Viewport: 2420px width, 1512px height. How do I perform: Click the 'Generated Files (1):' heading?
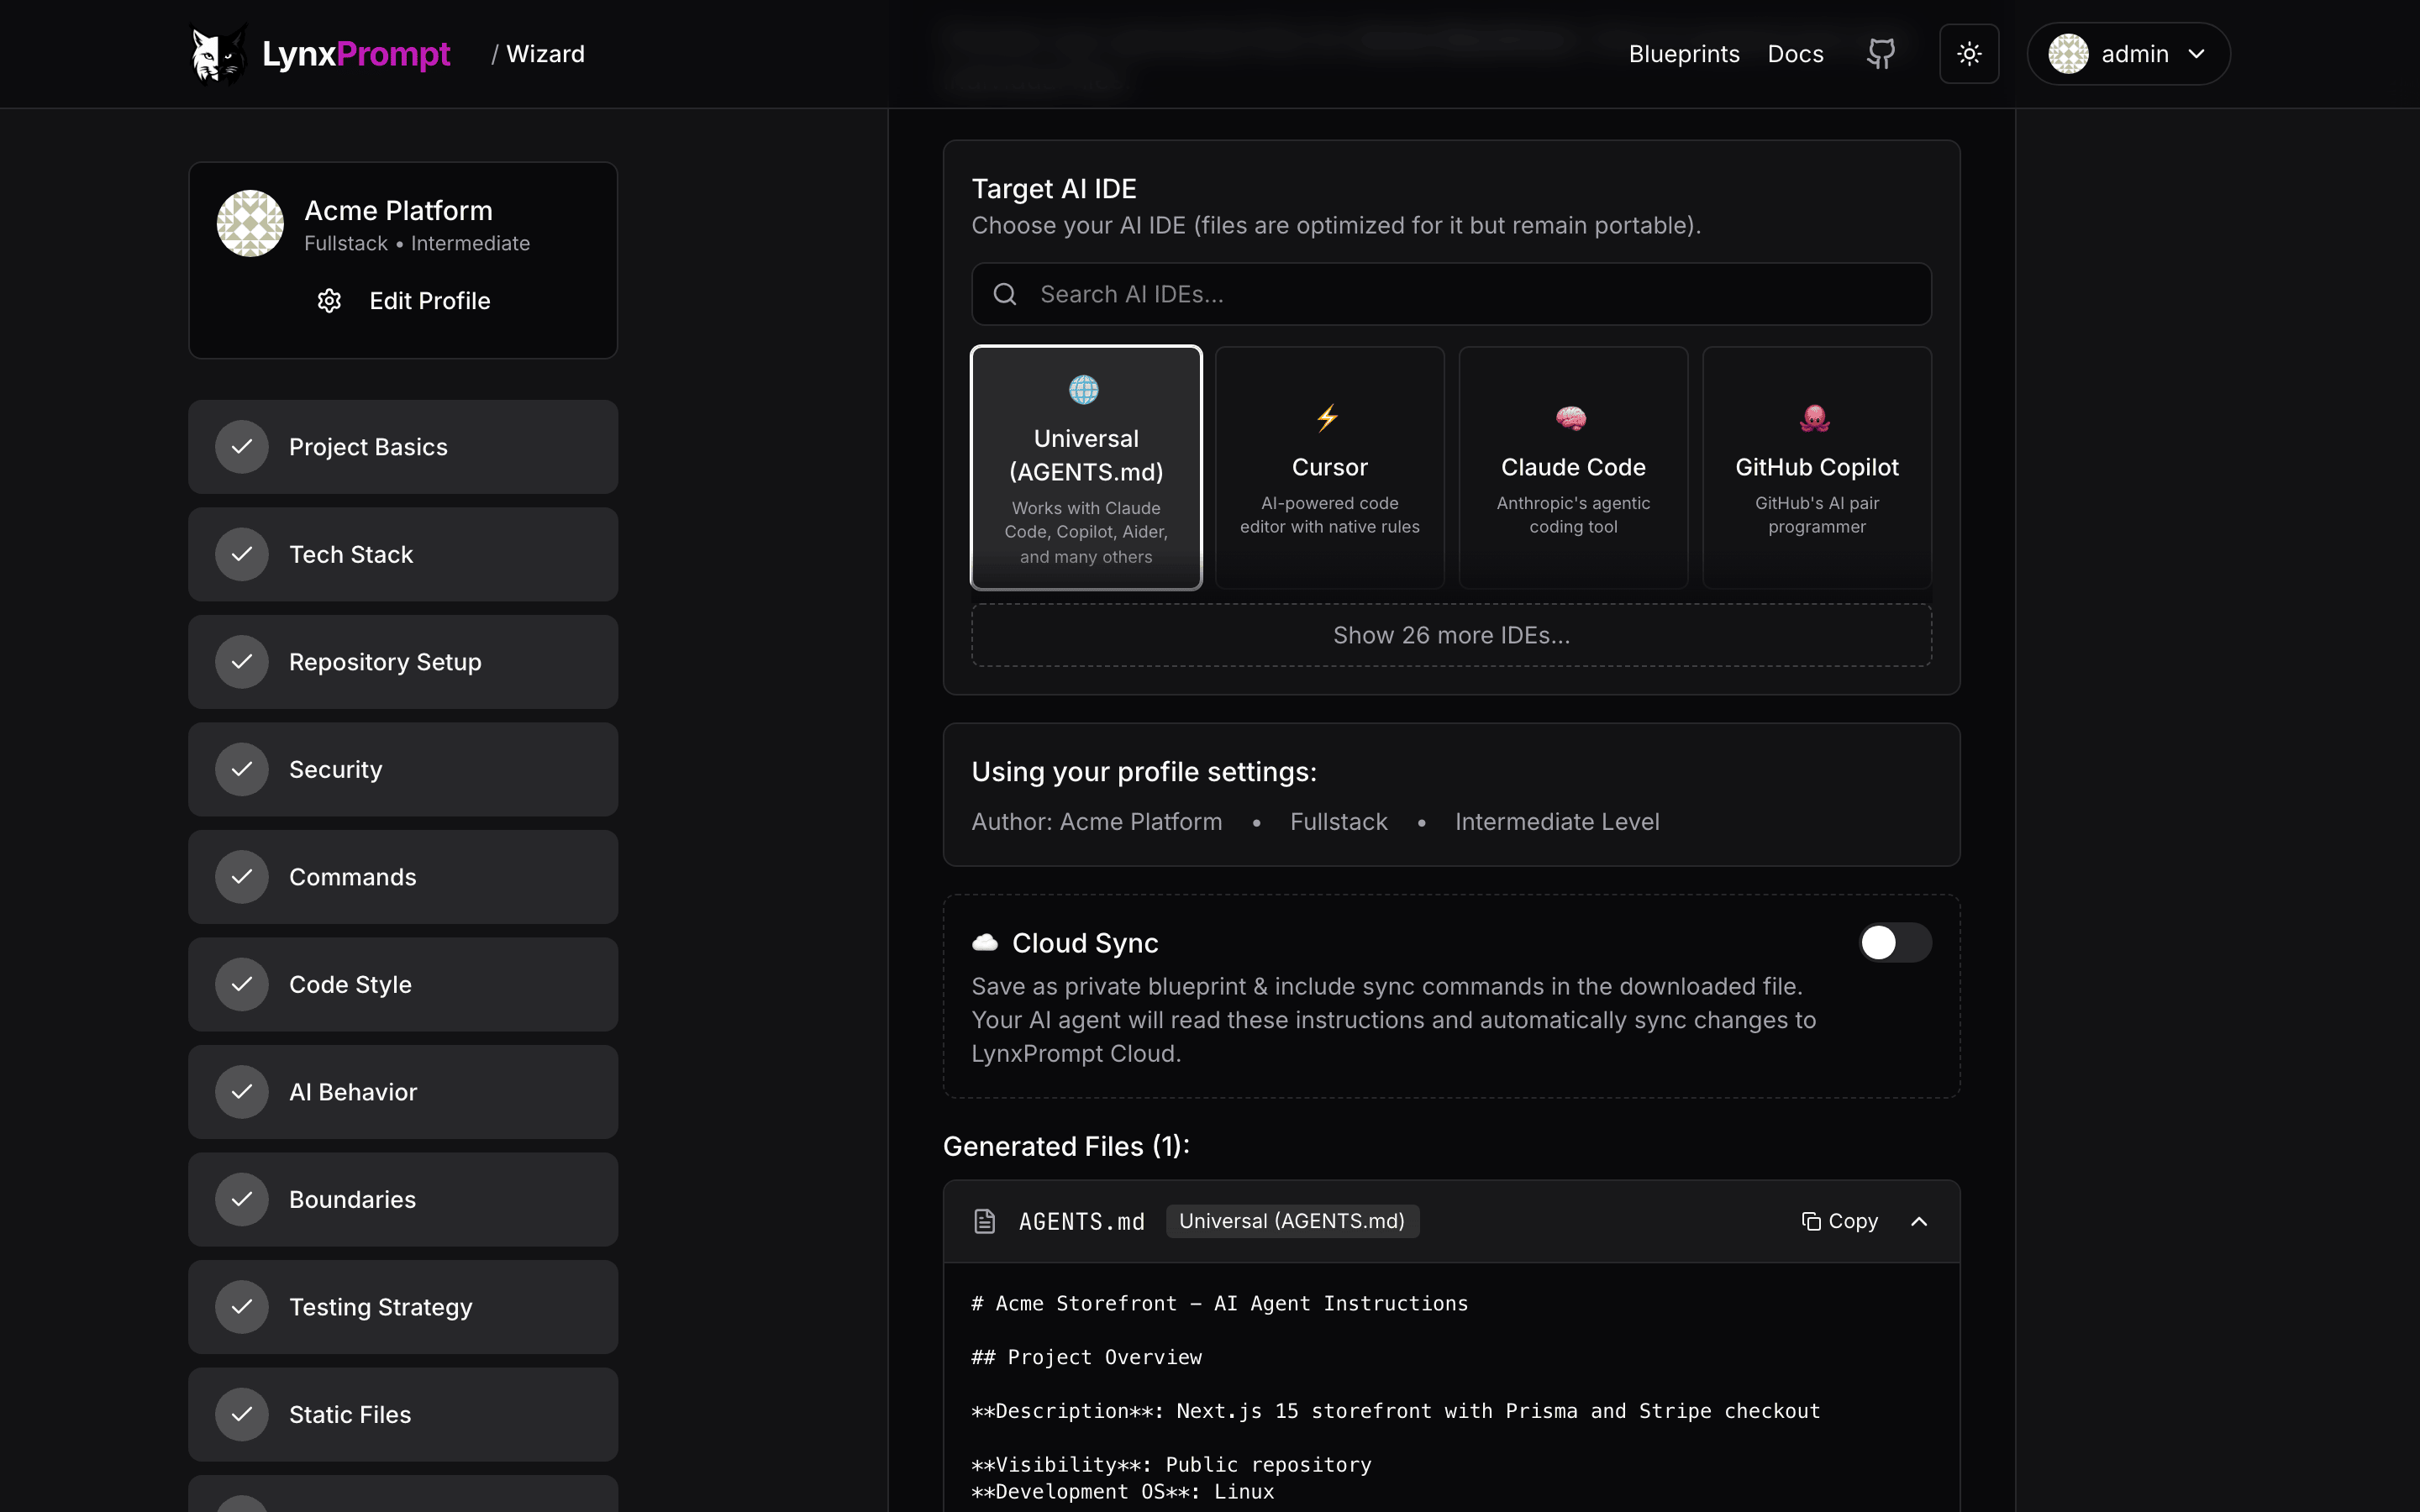[x=1066, y=1146]
